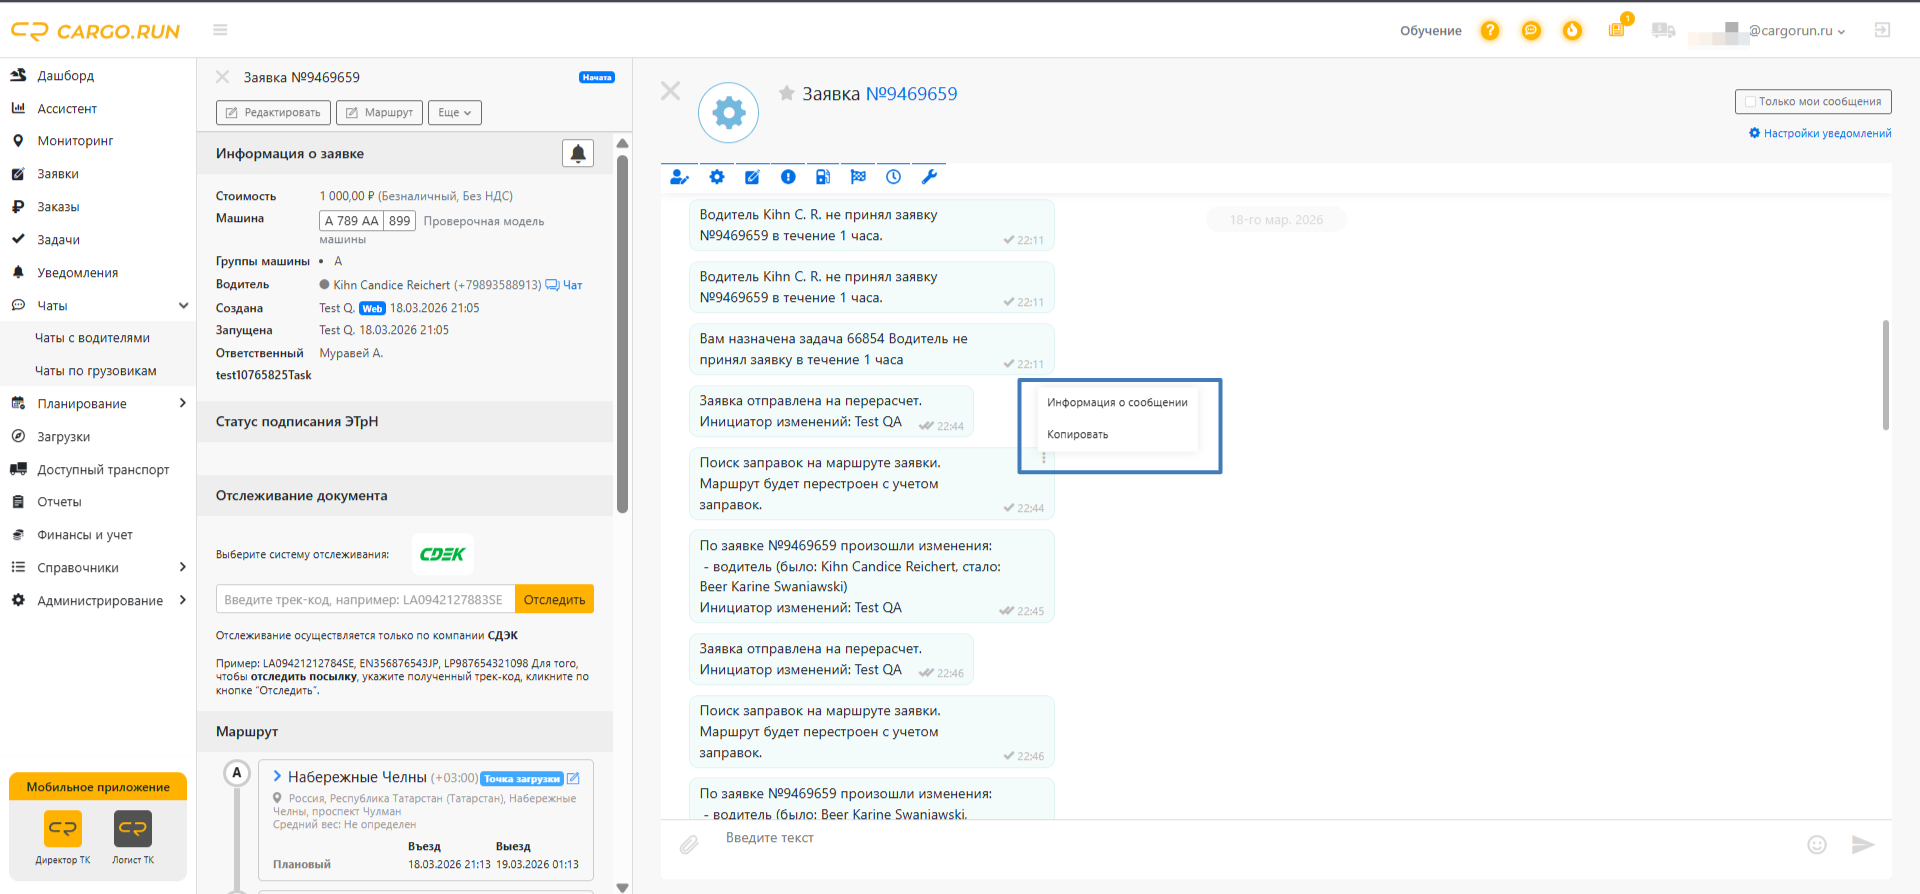Star the request №9469659 as favorite
This screenshot has width=1920, height=894.
tap(787, 93)
